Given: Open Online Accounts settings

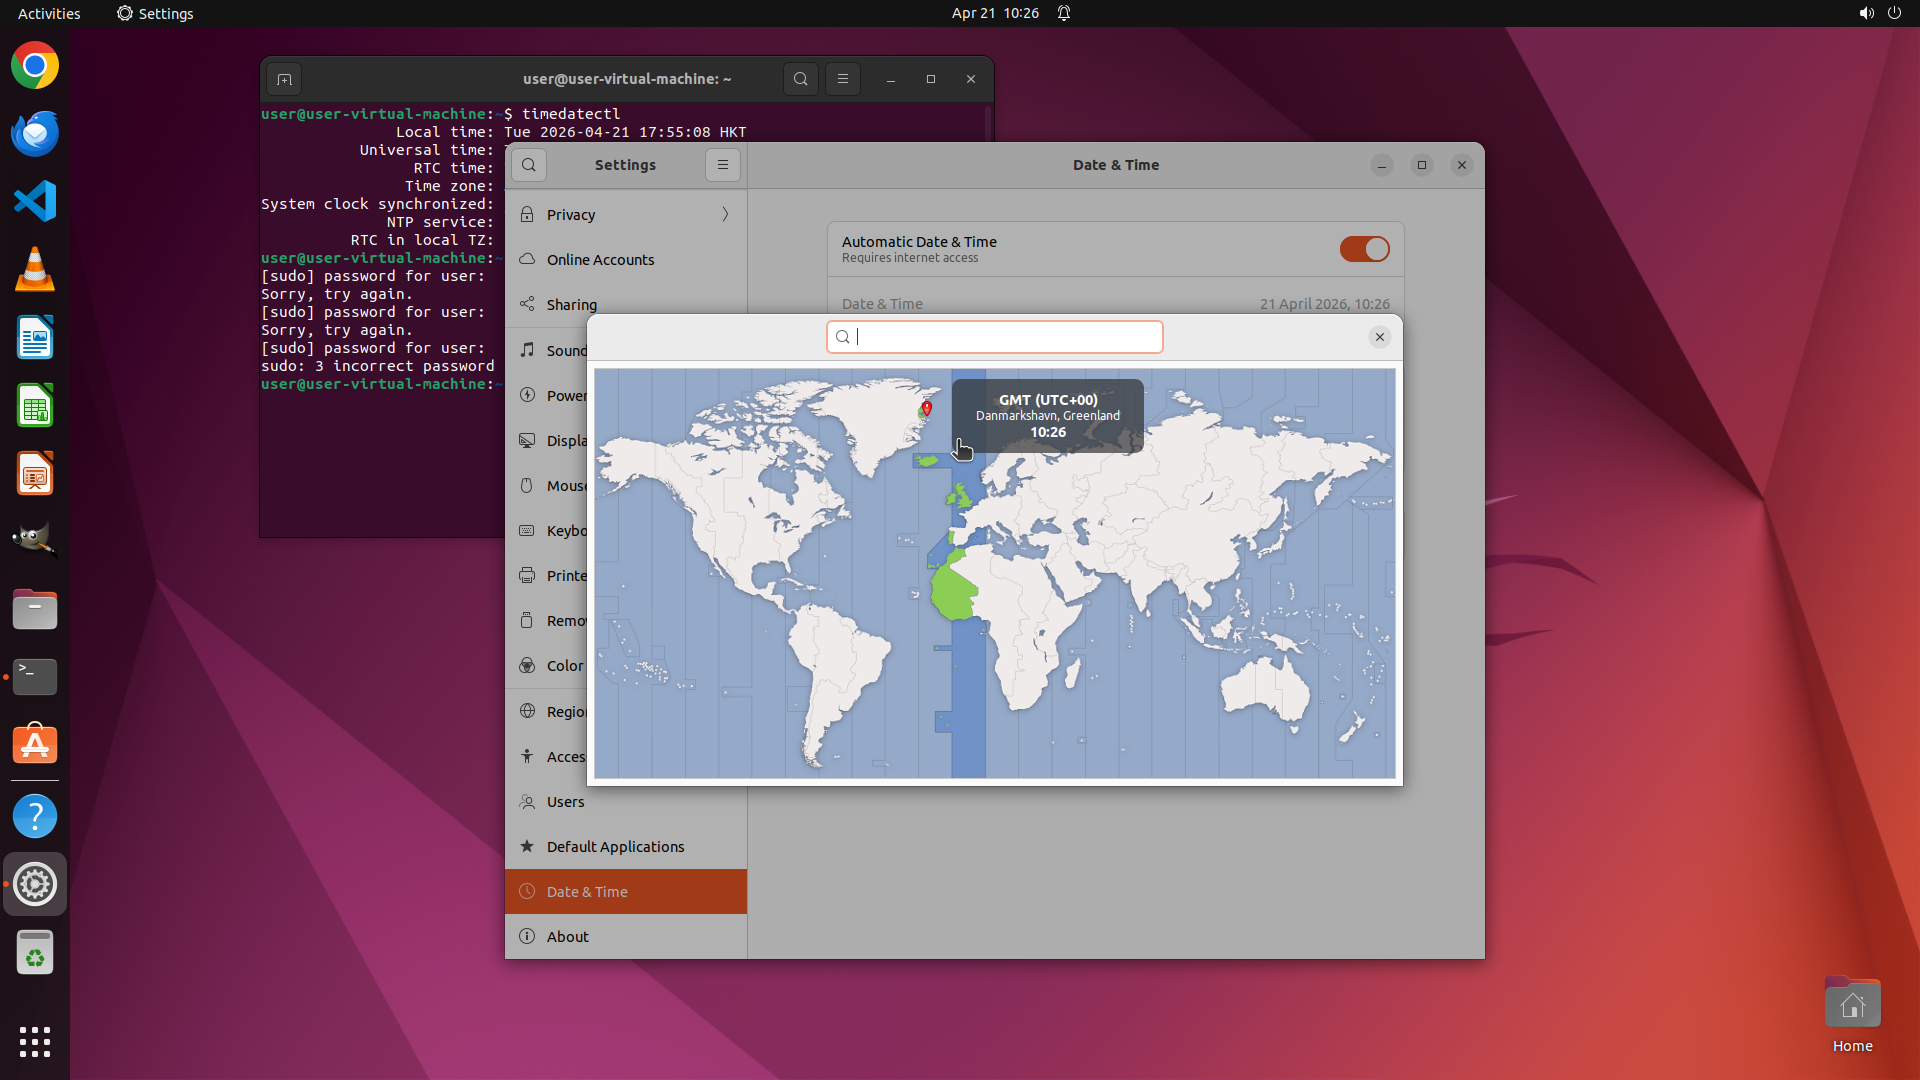Looking at the screenshot, I should (x=600, y=260).
